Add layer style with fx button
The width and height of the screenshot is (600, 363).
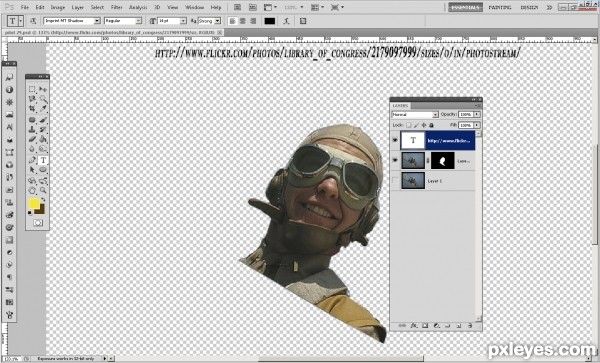414,326
